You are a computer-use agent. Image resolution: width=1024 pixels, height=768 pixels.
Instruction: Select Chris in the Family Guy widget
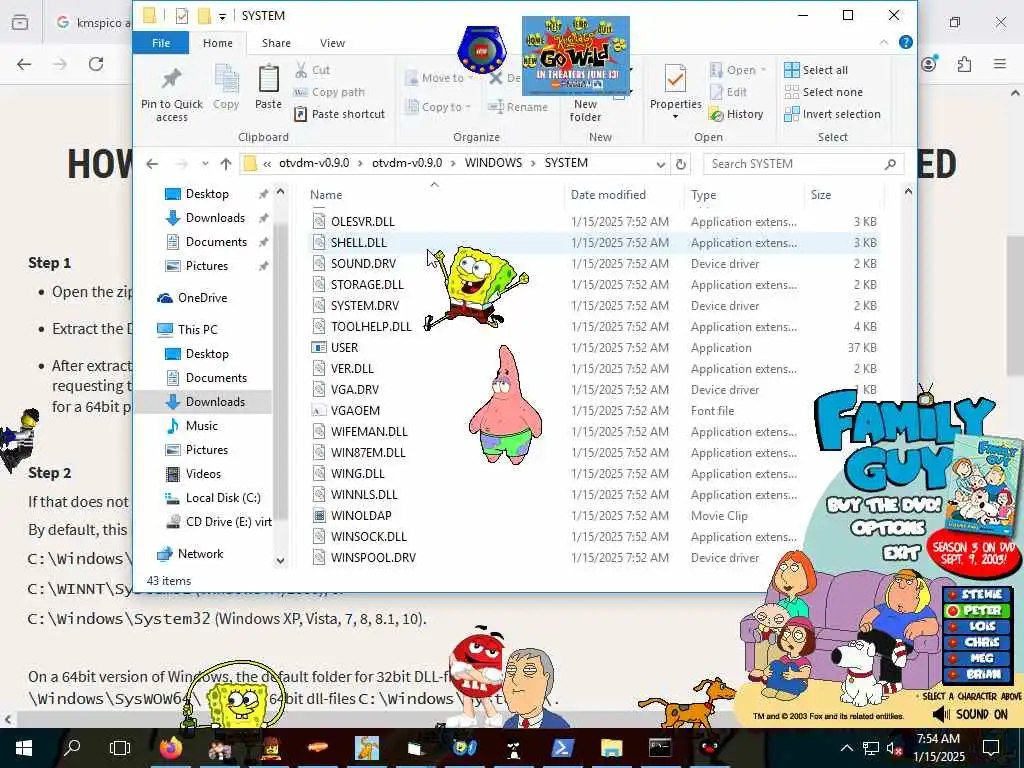[x=976, y=643]
